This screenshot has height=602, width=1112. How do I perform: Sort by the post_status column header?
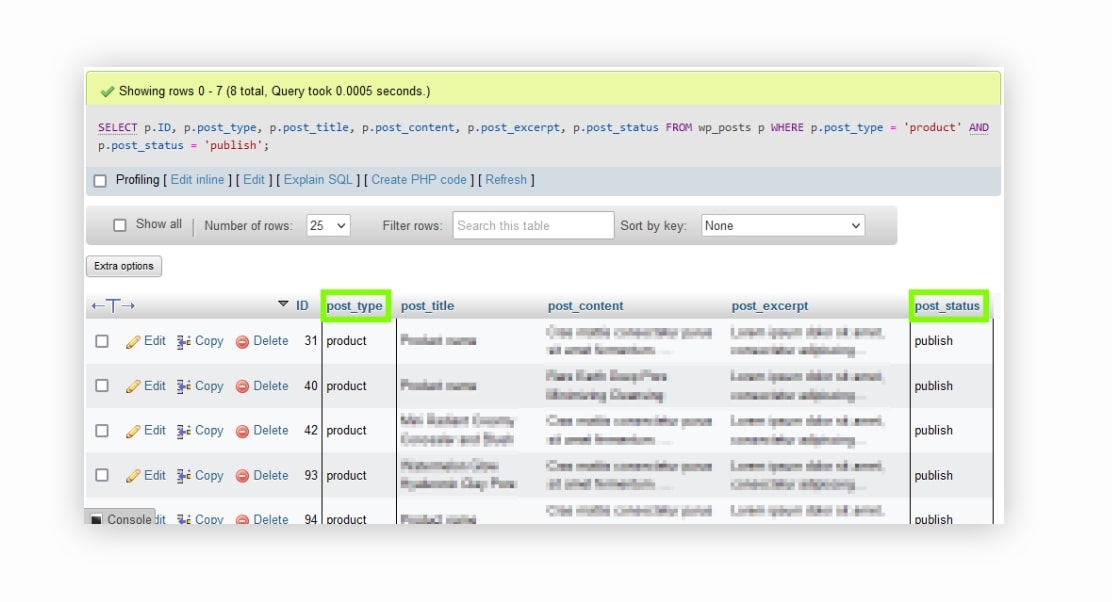click(946, 305)
